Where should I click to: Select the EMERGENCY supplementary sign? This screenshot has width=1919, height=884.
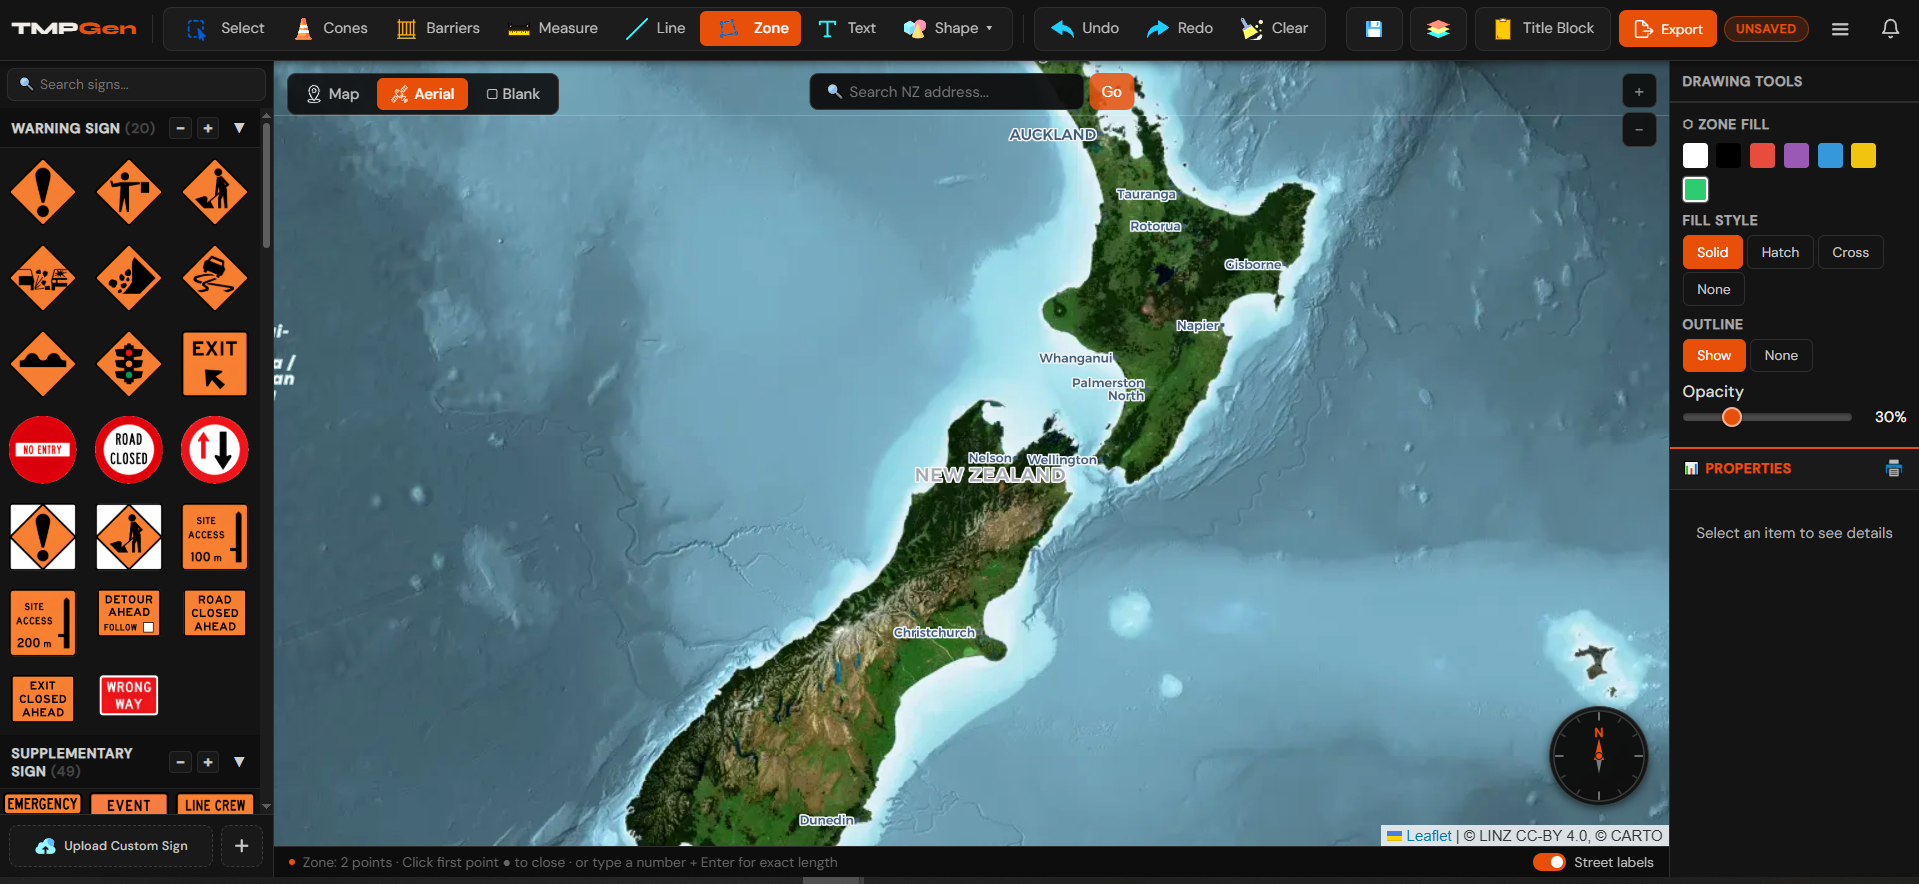[x=43, y=804]
